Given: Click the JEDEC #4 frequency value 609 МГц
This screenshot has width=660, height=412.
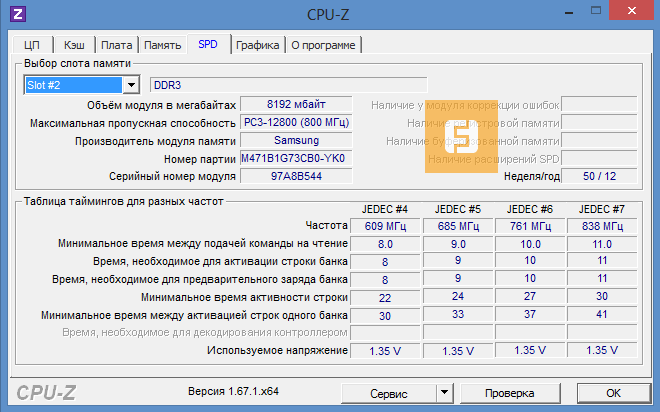Looking at the screenshot, I should pyautogui.click(x=385, y=225).
